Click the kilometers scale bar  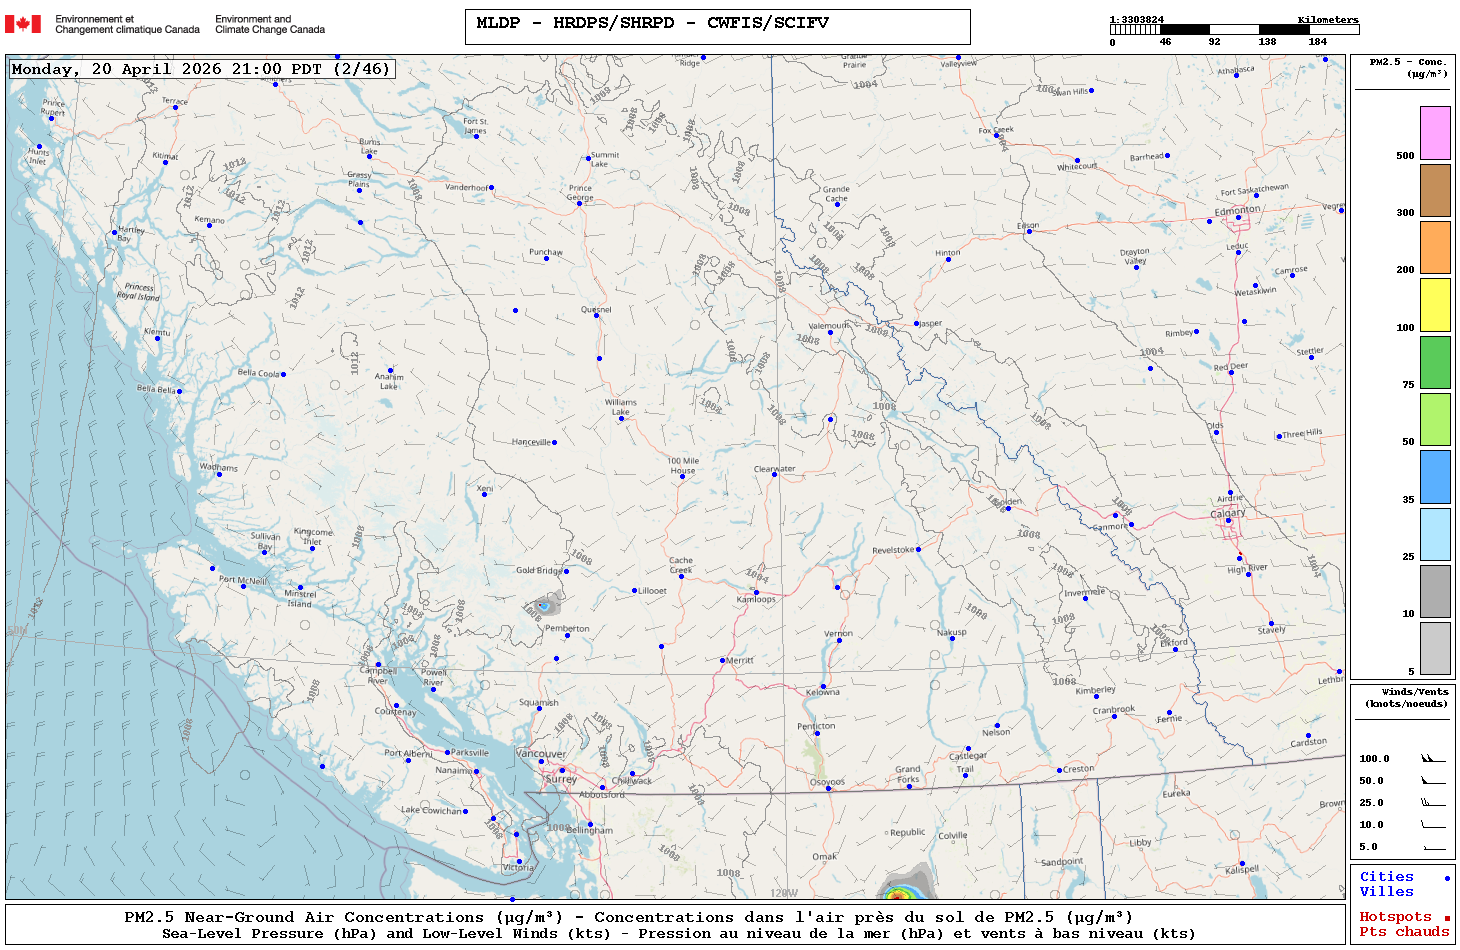pos(1234,30)
